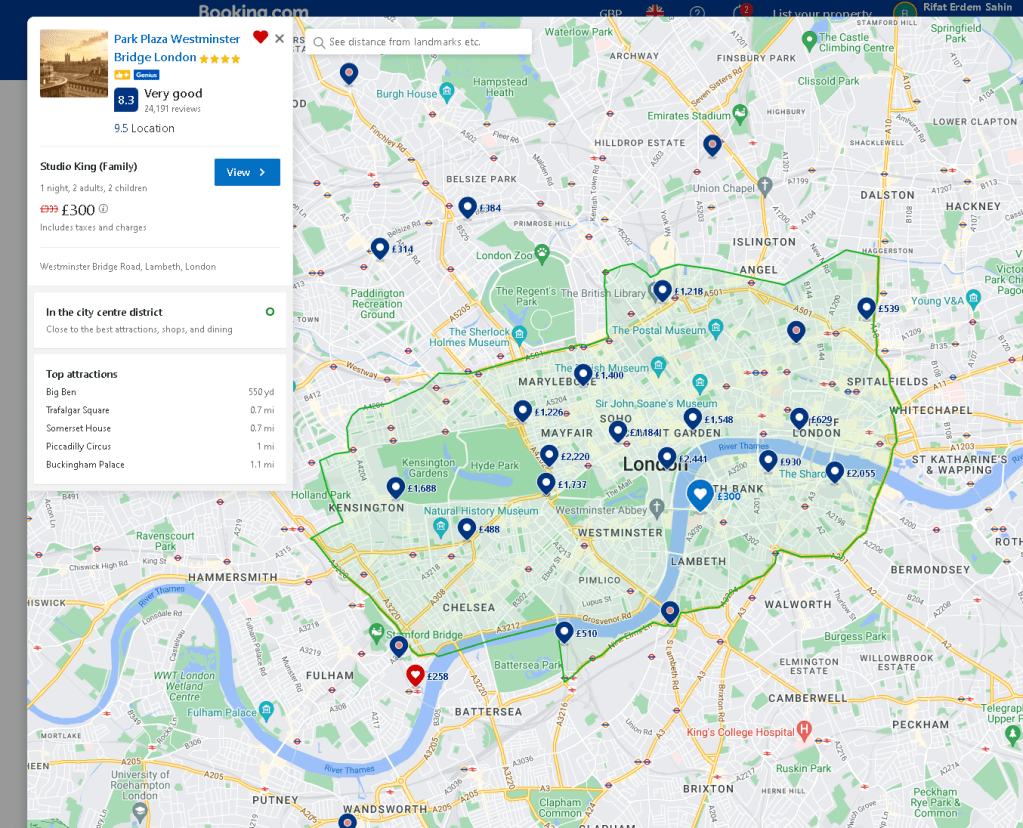Open Park Plaza Westminster Bridge London link
The height and width of the screenshot is (828, 1023).
point(177,48)
